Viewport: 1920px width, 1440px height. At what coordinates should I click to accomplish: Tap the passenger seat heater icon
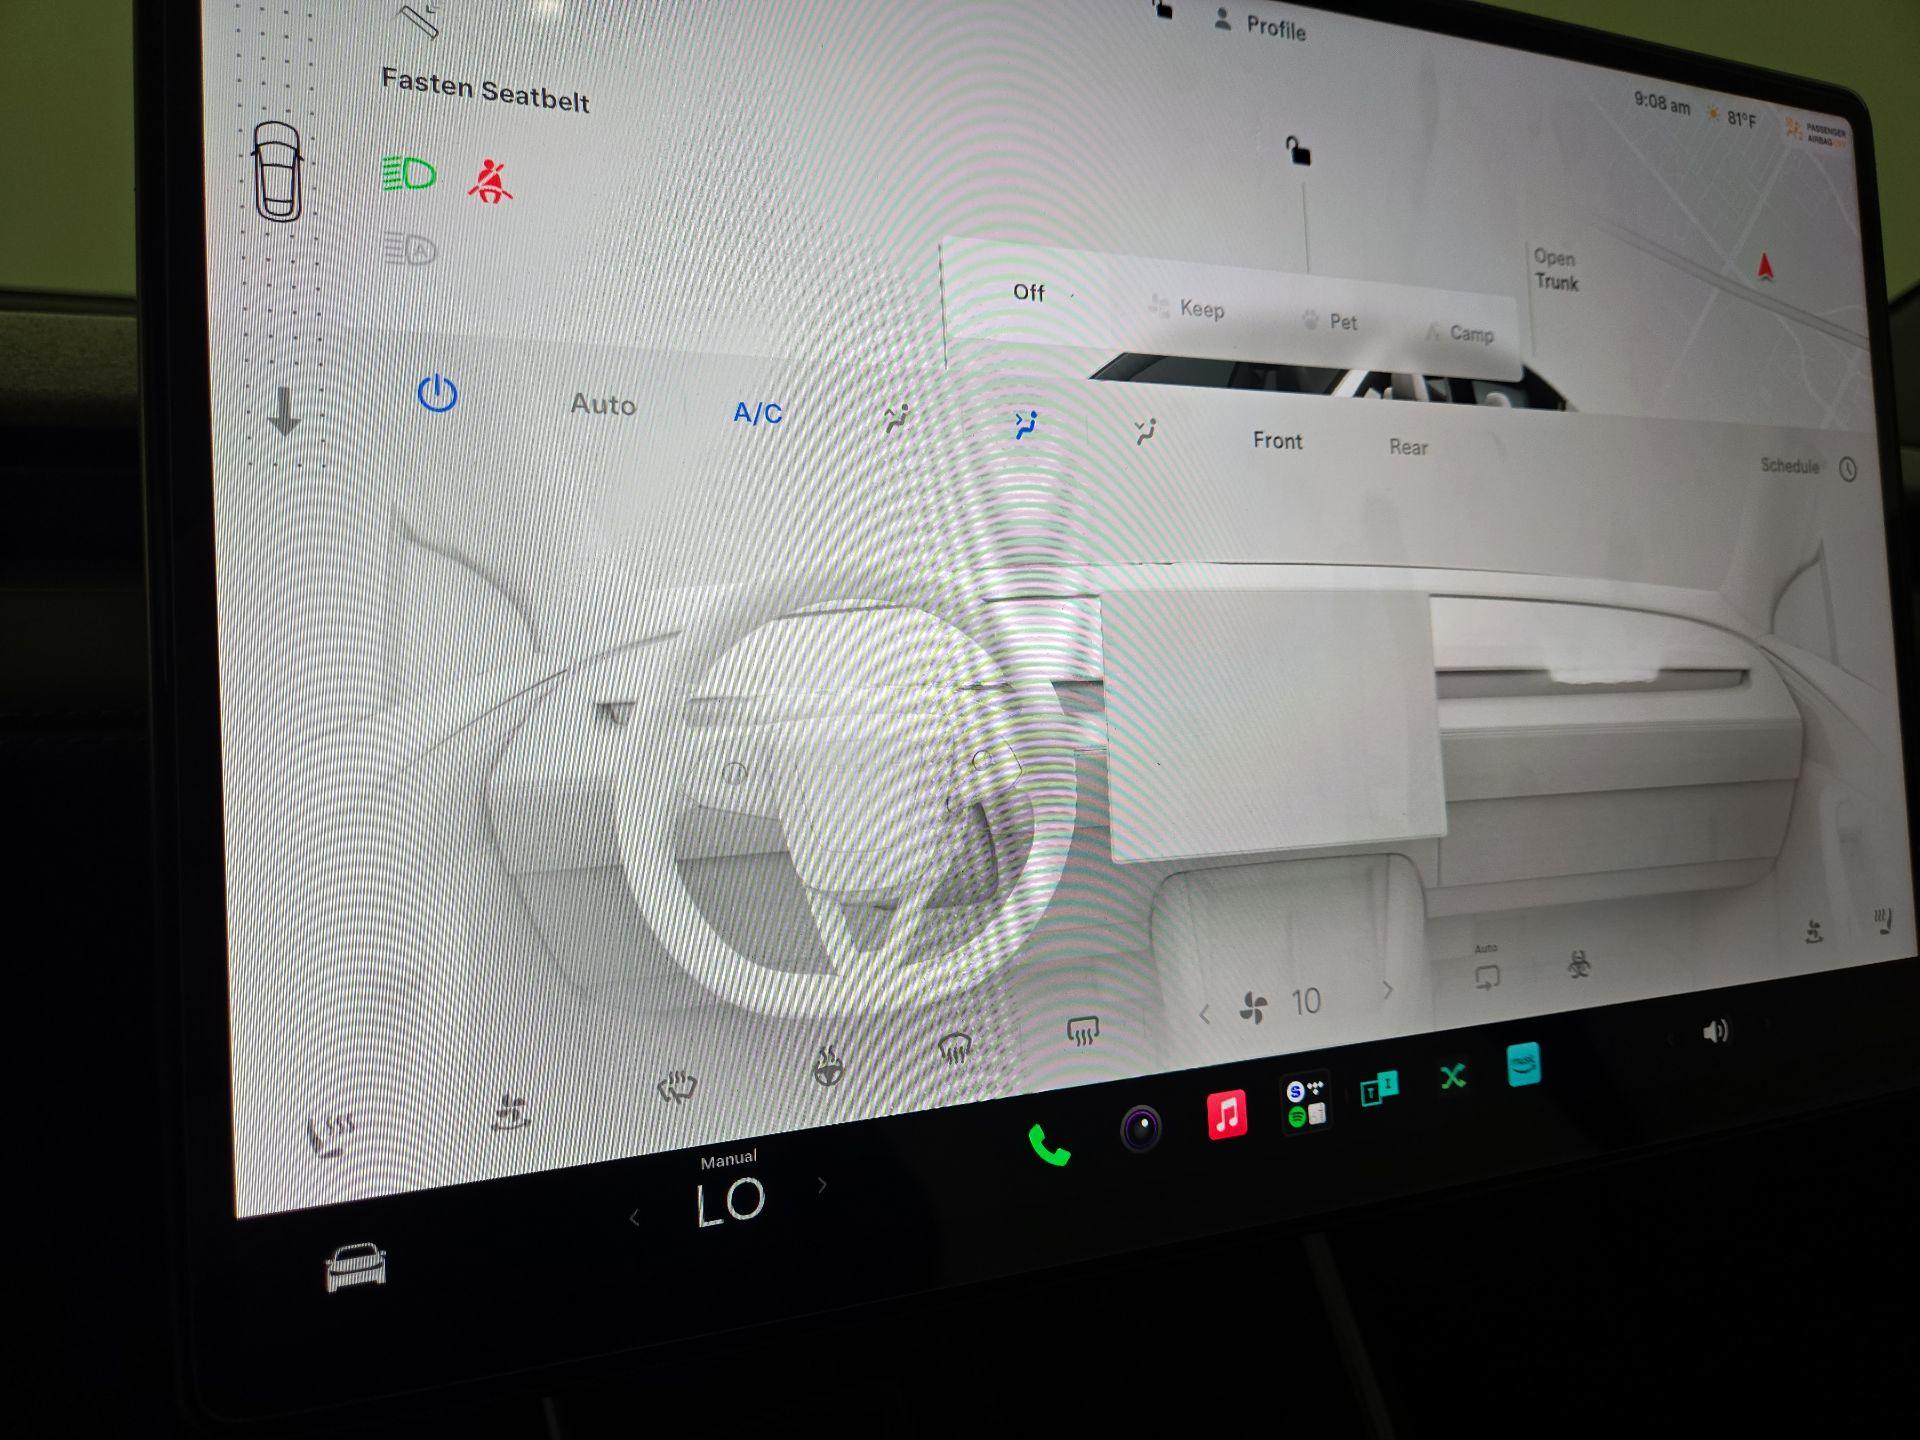(x=1883, y=921)
